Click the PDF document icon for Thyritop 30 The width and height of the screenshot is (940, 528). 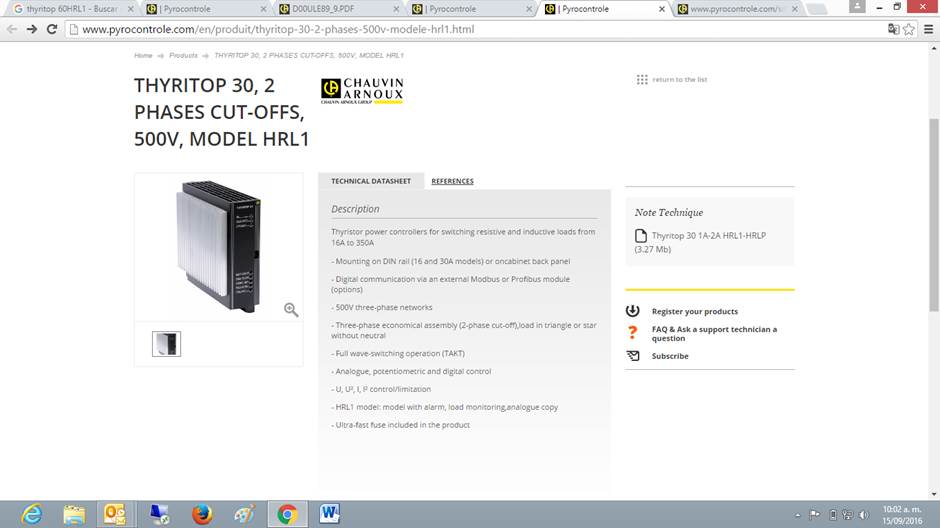(x=641, y=236)
